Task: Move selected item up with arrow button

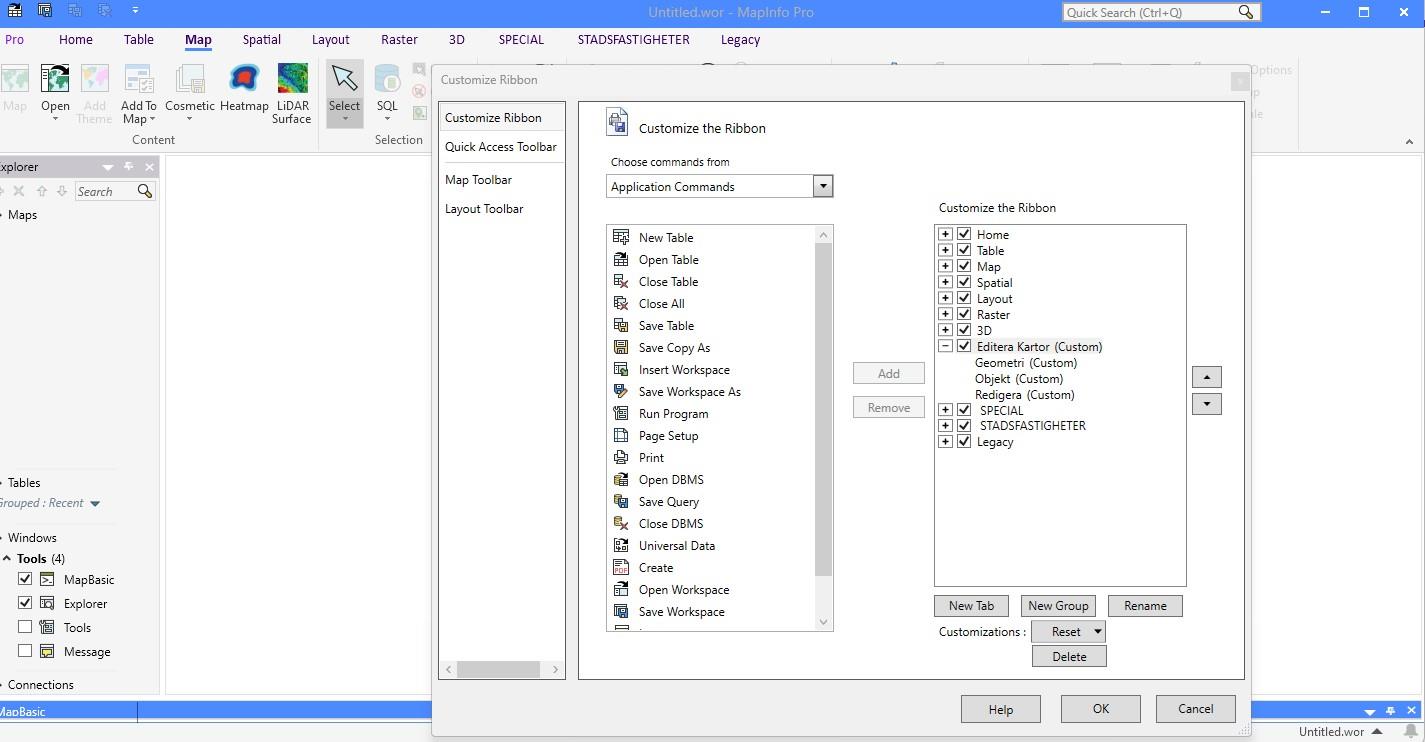Action: point(1207,377)
